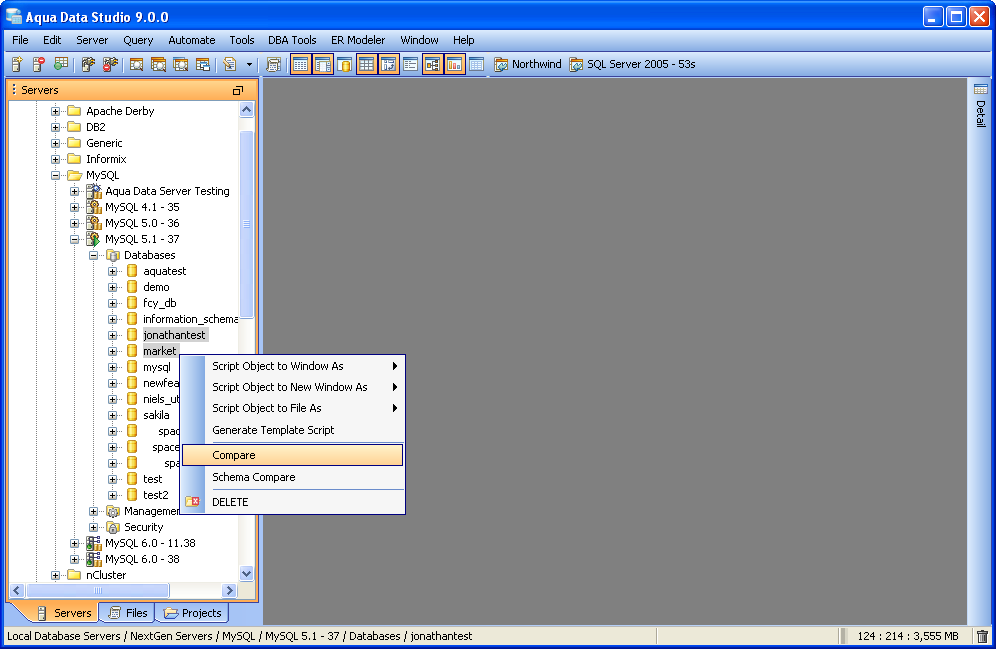
Task: Click the server icon with red minus
Action: (39, 64)
